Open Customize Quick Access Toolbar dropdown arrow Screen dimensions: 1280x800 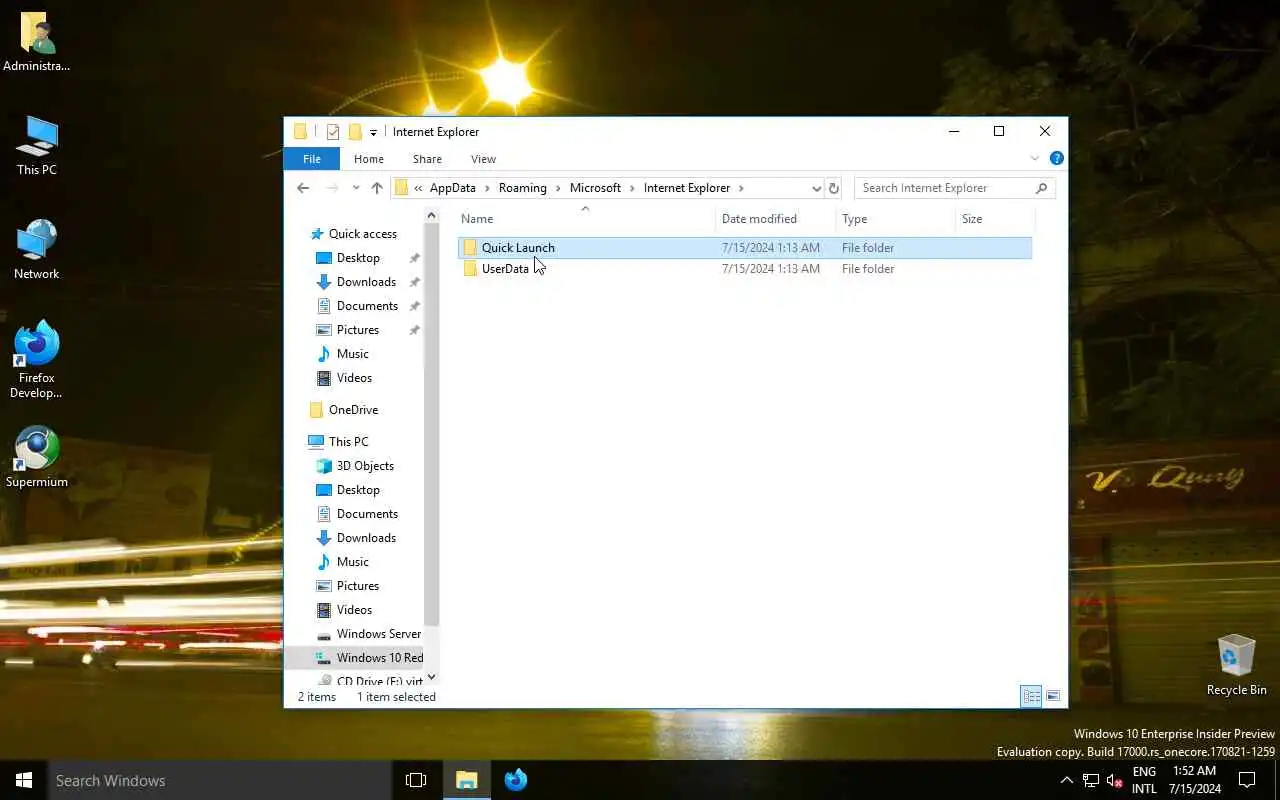tap(373, 132)
